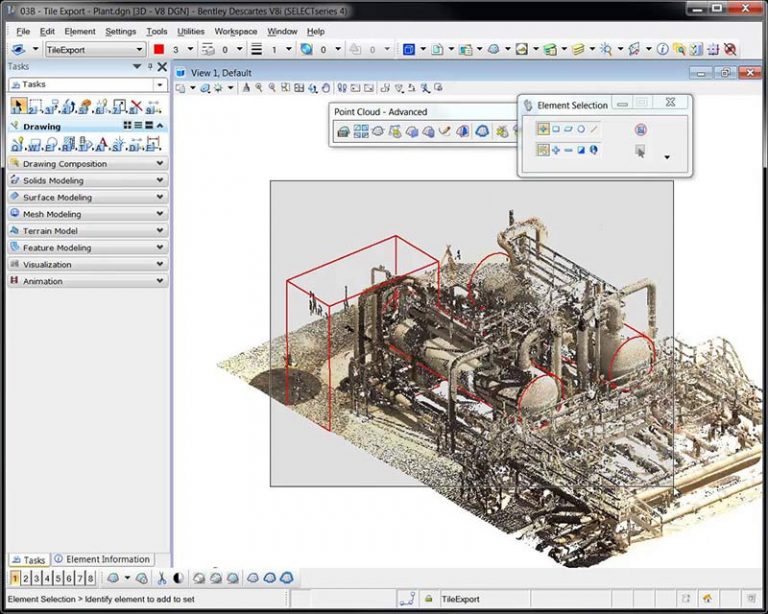
Task: Select the Place Text 'A' tool in Drawing
Action: pyautogui.click(x=102, y=144)
